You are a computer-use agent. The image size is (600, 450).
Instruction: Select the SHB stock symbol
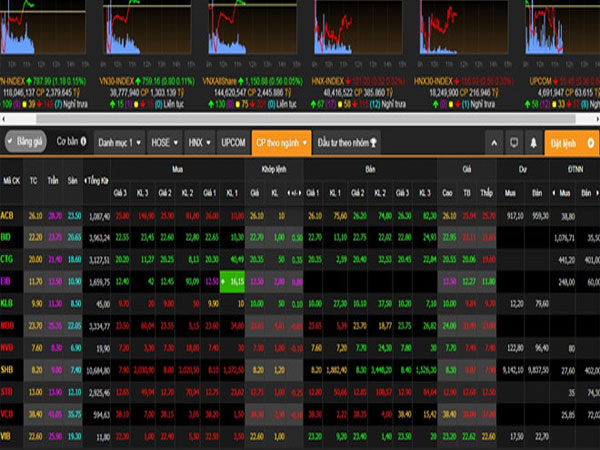click(7, 370)
